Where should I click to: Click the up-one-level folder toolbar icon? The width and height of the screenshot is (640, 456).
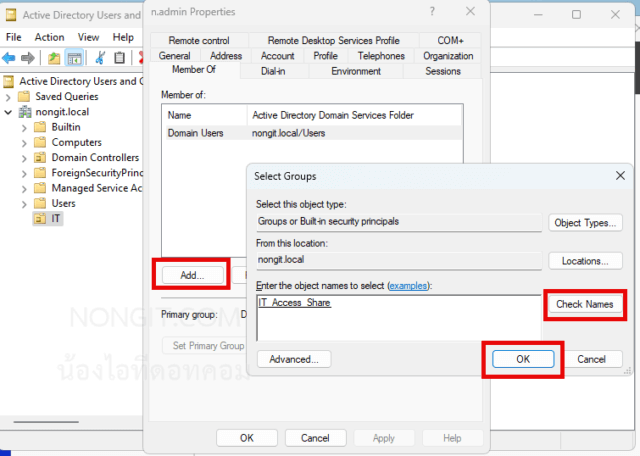(x=53, y=58)
